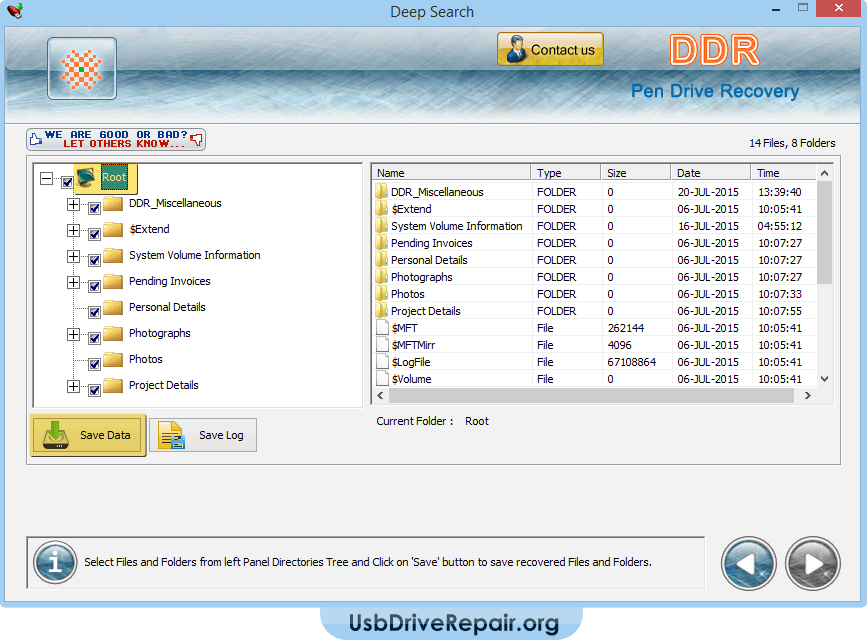Expand the $Extend node

73,230
